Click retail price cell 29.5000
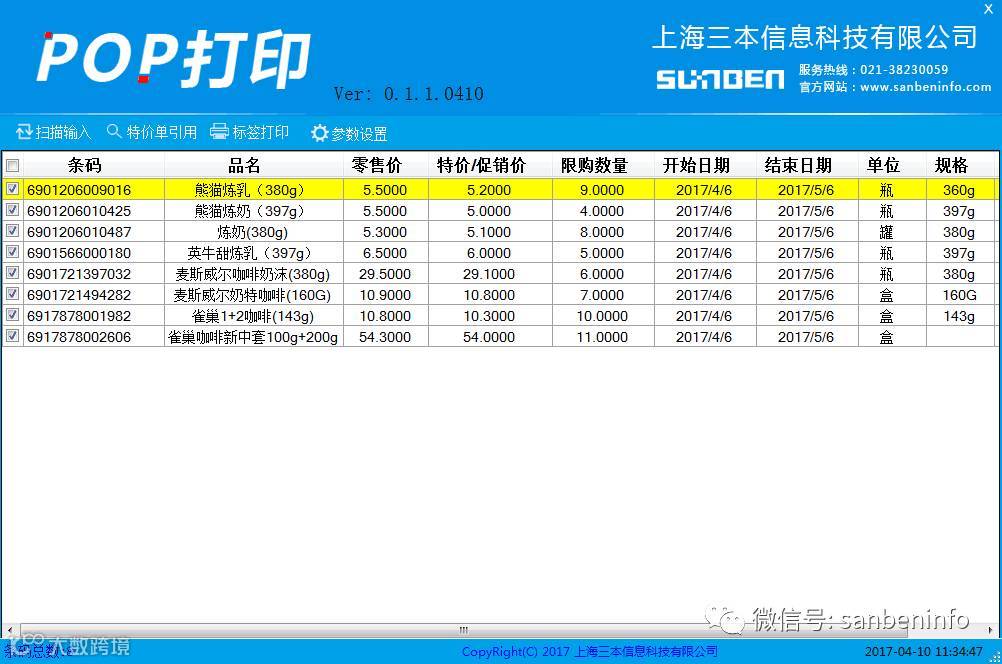Viewport: 1002px width, 664px height. (x=385, y=274)
